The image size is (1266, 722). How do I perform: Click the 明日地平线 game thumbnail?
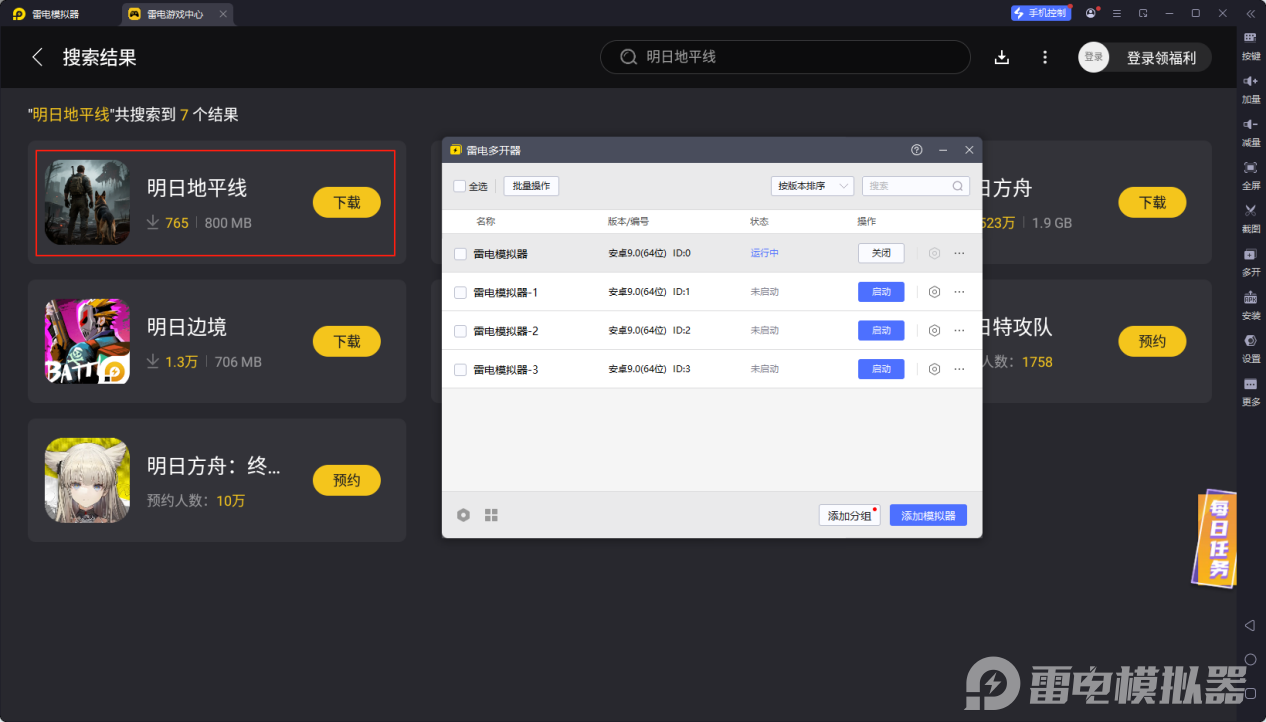point(87,202)
